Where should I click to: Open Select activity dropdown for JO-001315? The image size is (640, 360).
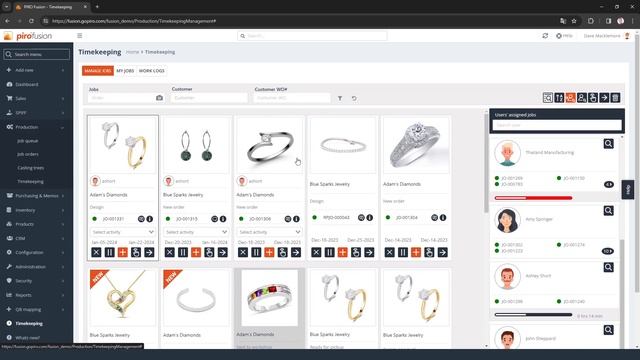tap(196, 232)
